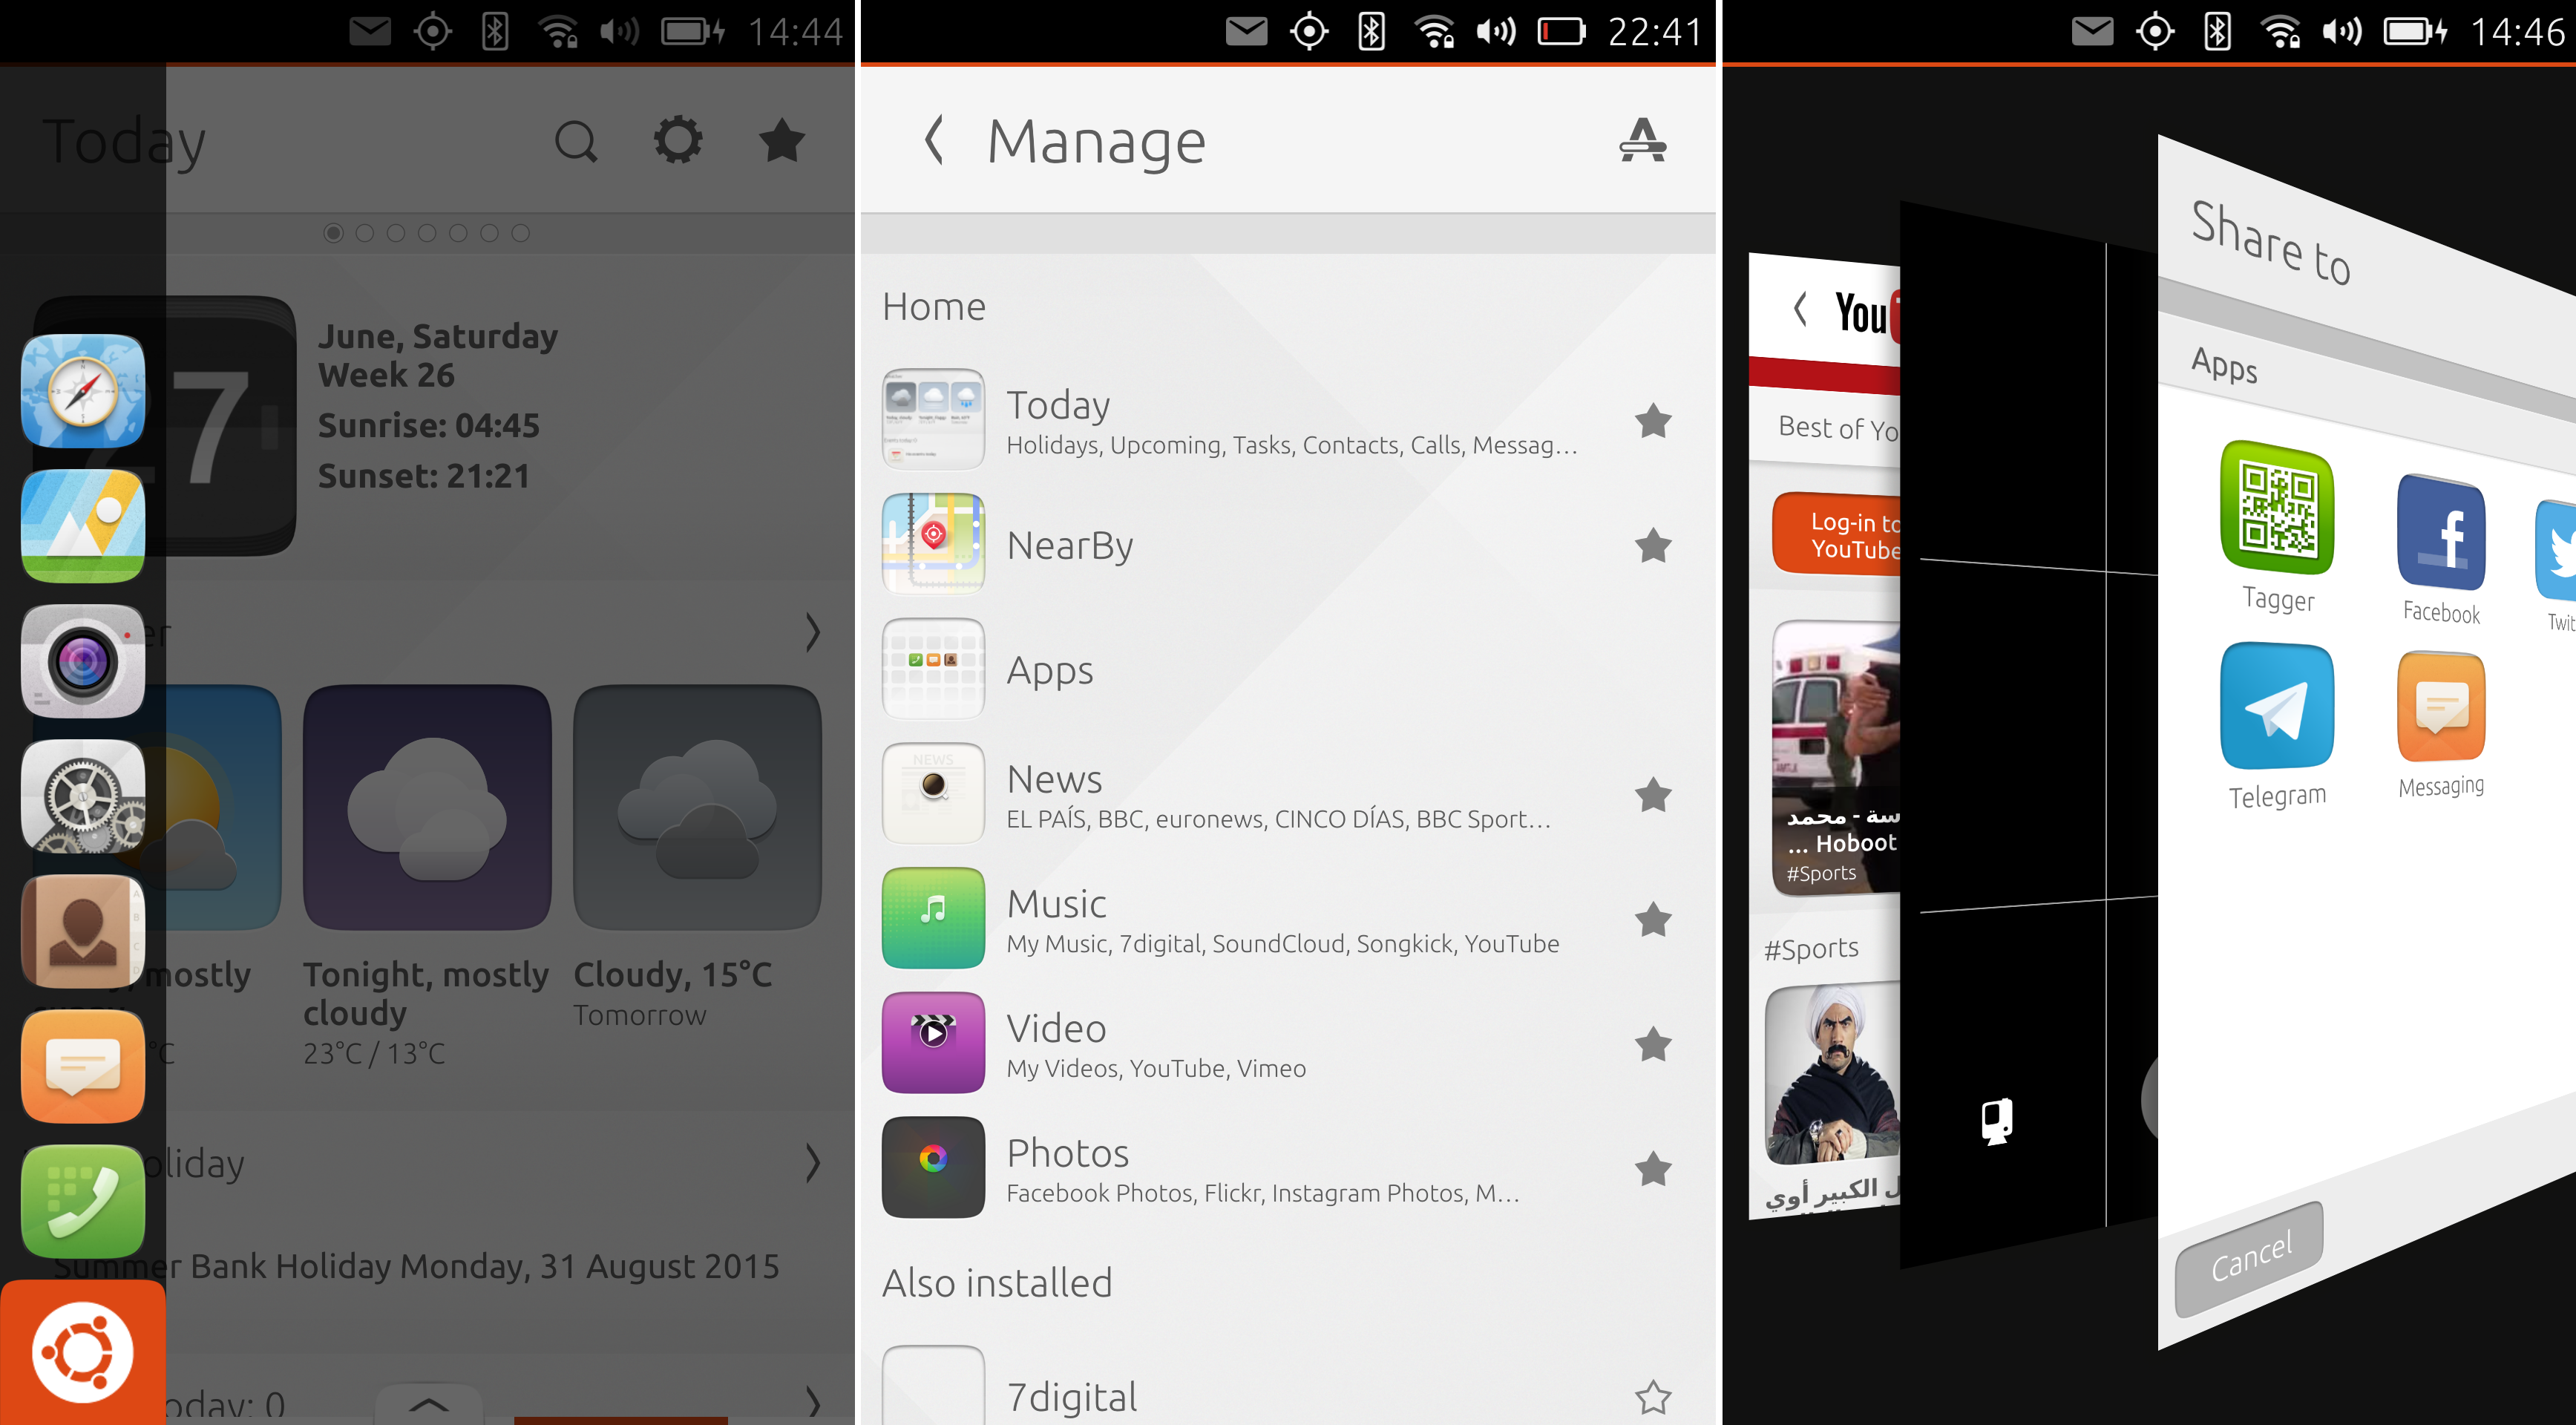Open the Photos scope entry
The width and height of the screenshot is (2576, 1425).
pyautogui.click(x=1288, y=1167)
